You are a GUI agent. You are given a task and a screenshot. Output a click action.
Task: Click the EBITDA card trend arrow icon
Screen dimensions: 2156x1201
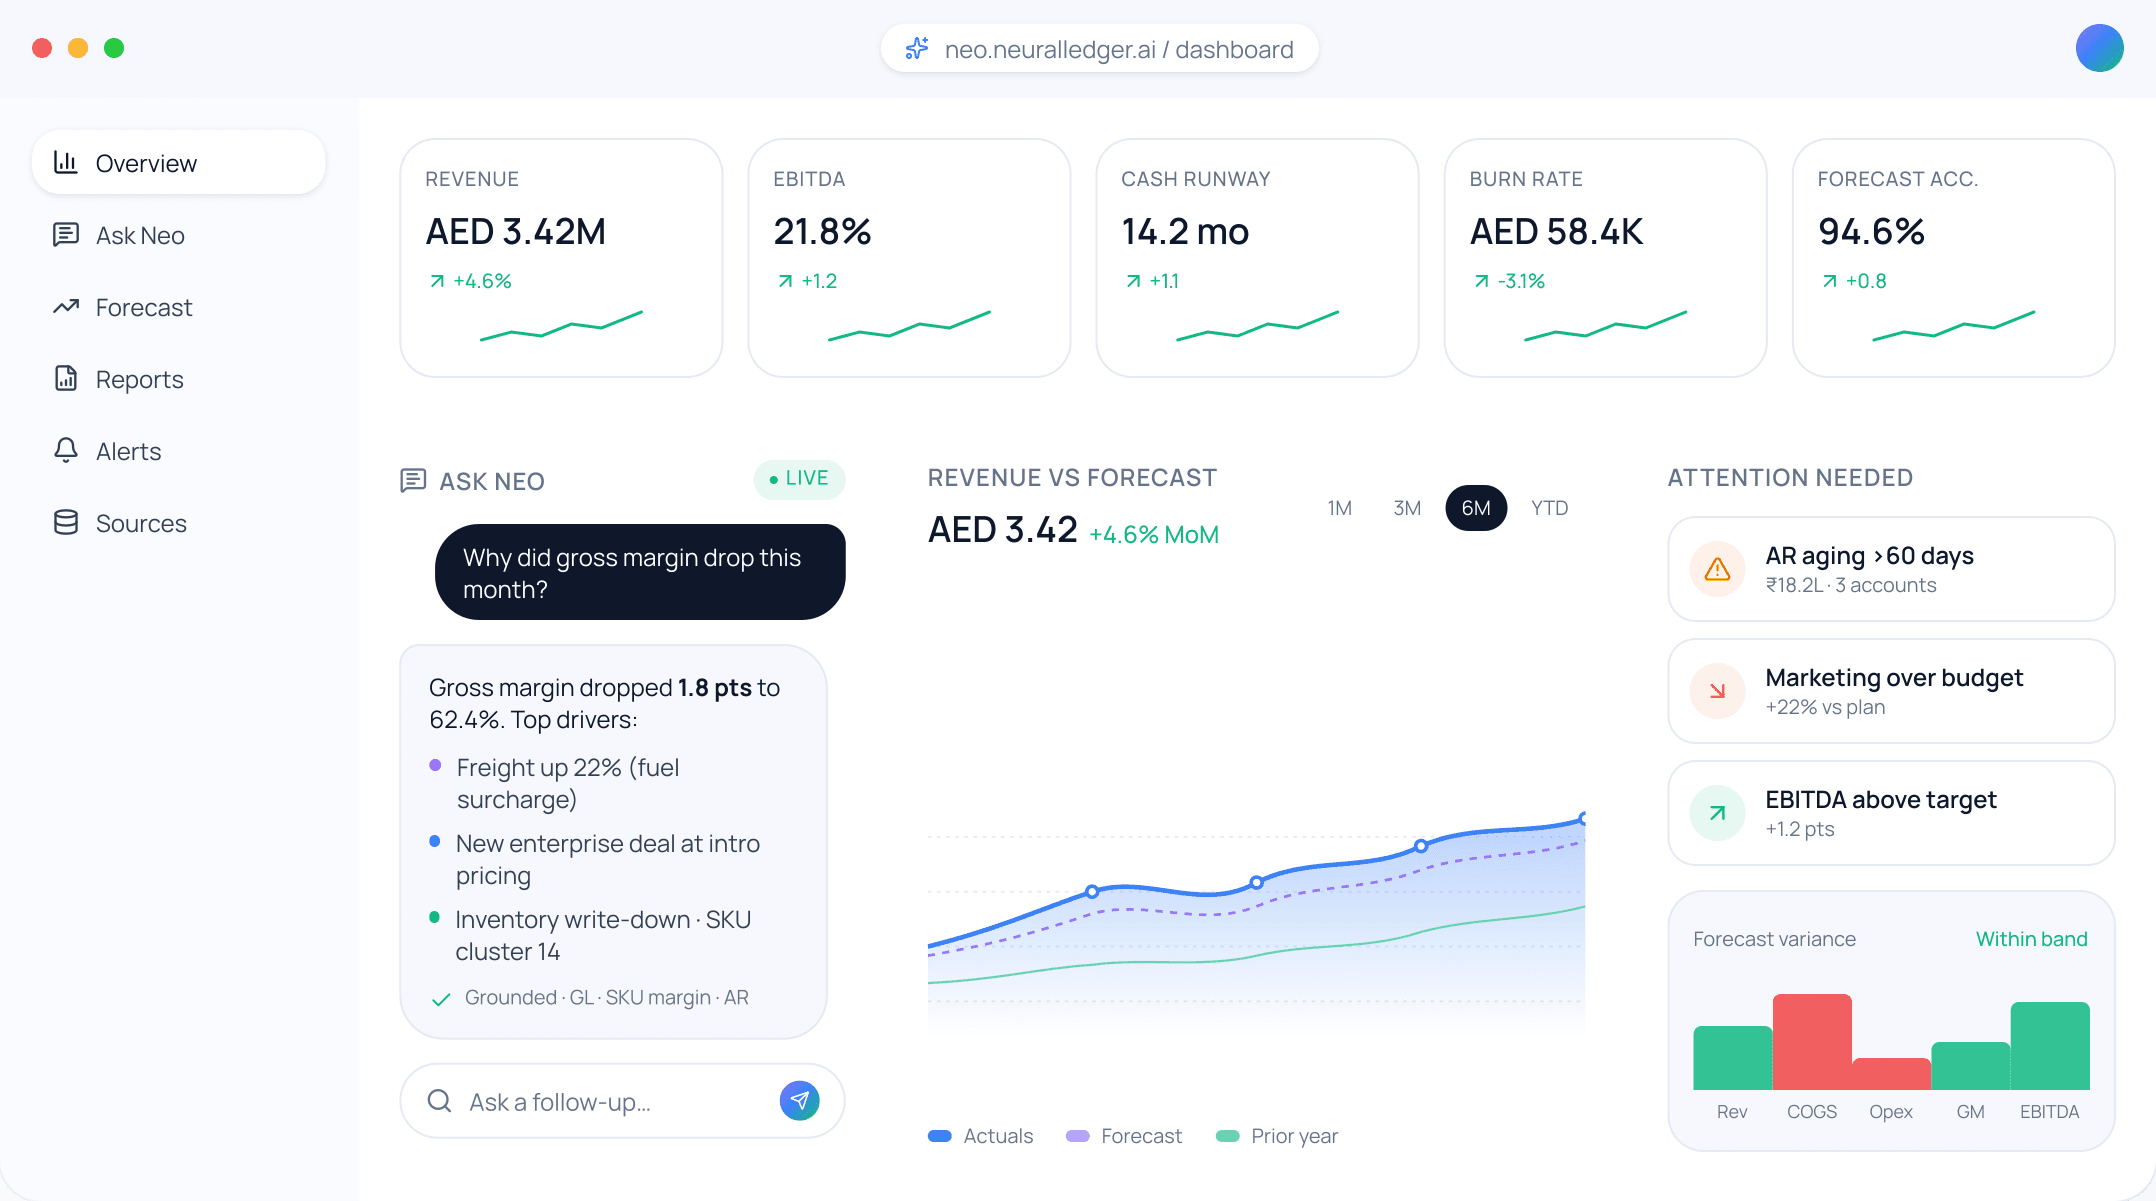(x=785, y=281)
